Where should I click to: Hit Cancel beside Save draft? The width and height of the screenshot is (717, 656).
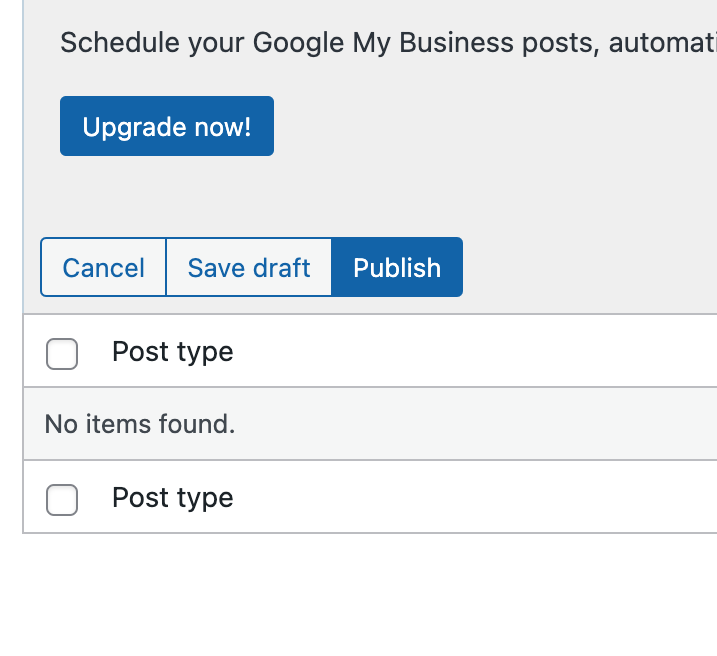(x=103, y=268)
